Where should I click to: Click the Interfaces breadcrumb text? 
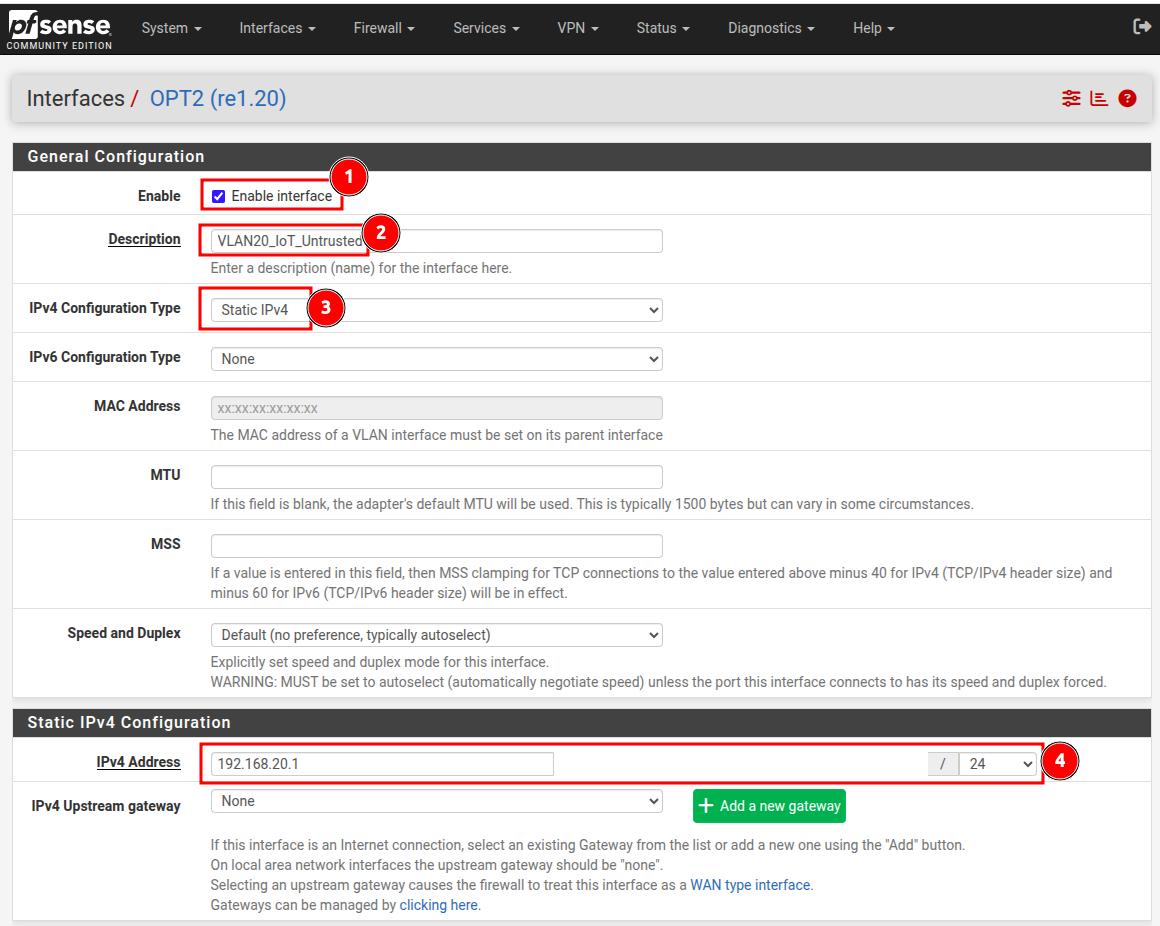point(75,98)
